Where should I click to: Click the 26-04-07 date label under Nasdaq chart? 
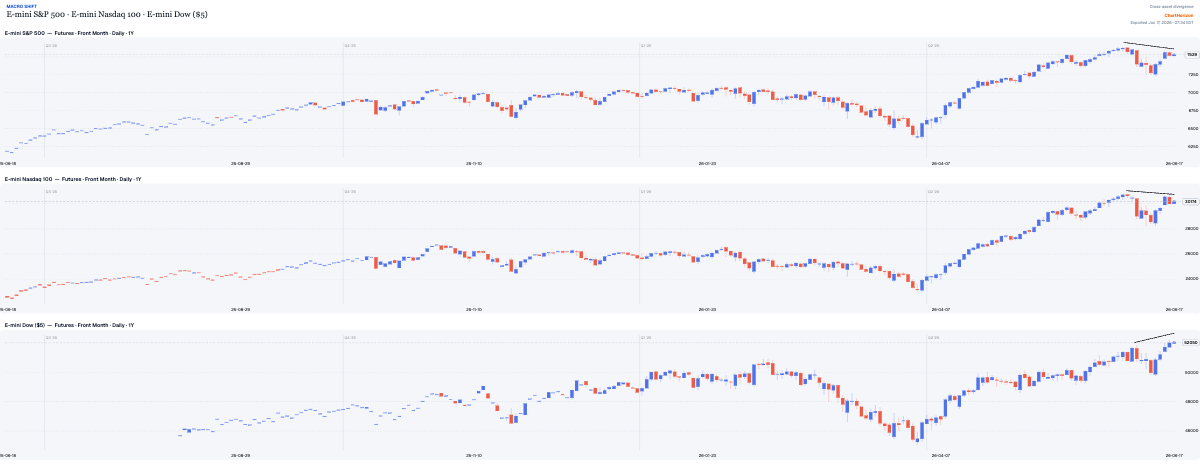coord(943,310)
